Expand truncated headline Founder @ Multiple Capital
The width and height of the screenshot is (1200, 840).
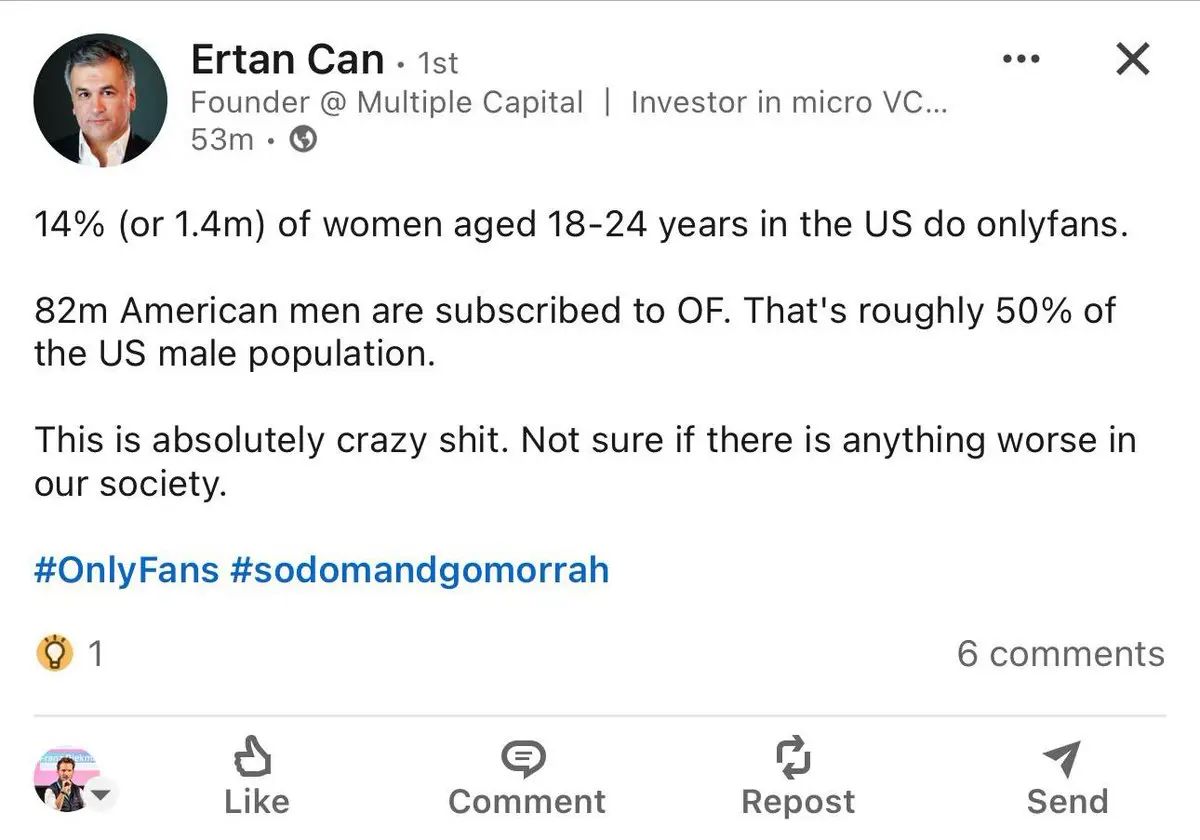point(568,103)
